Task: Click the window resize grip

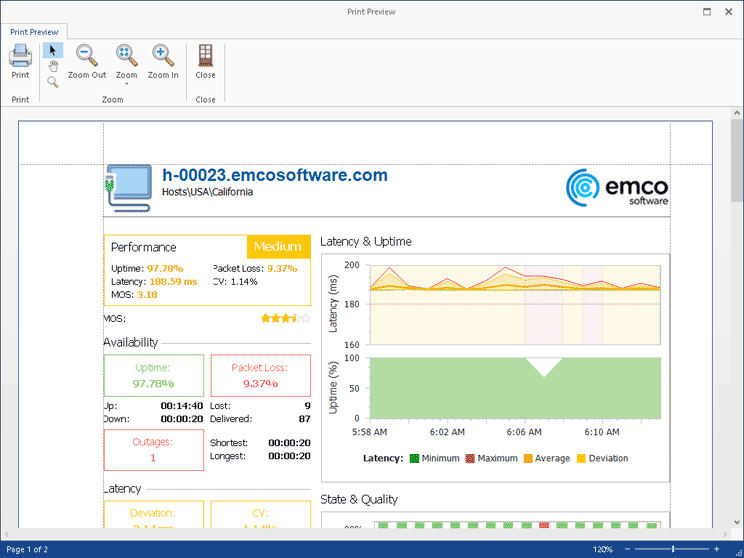Action: point(739,553)
